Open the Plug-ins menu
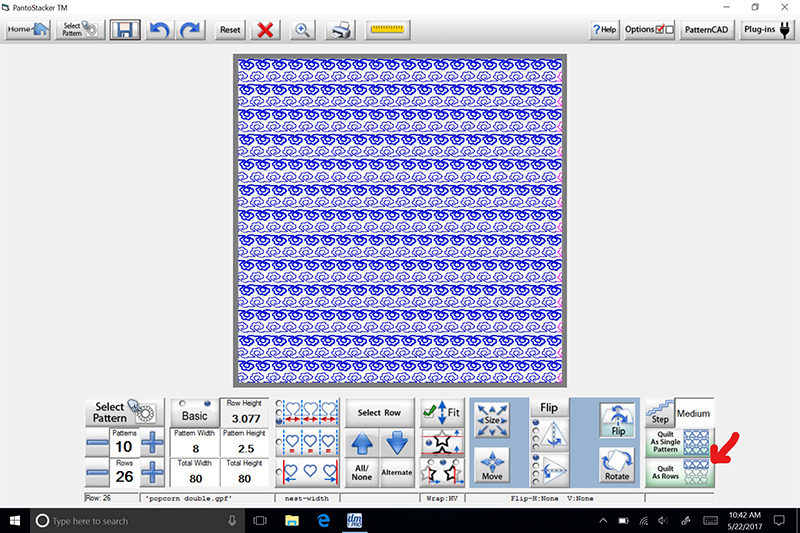The height and width of the screenshot is (533, 800). pos(767,30)
